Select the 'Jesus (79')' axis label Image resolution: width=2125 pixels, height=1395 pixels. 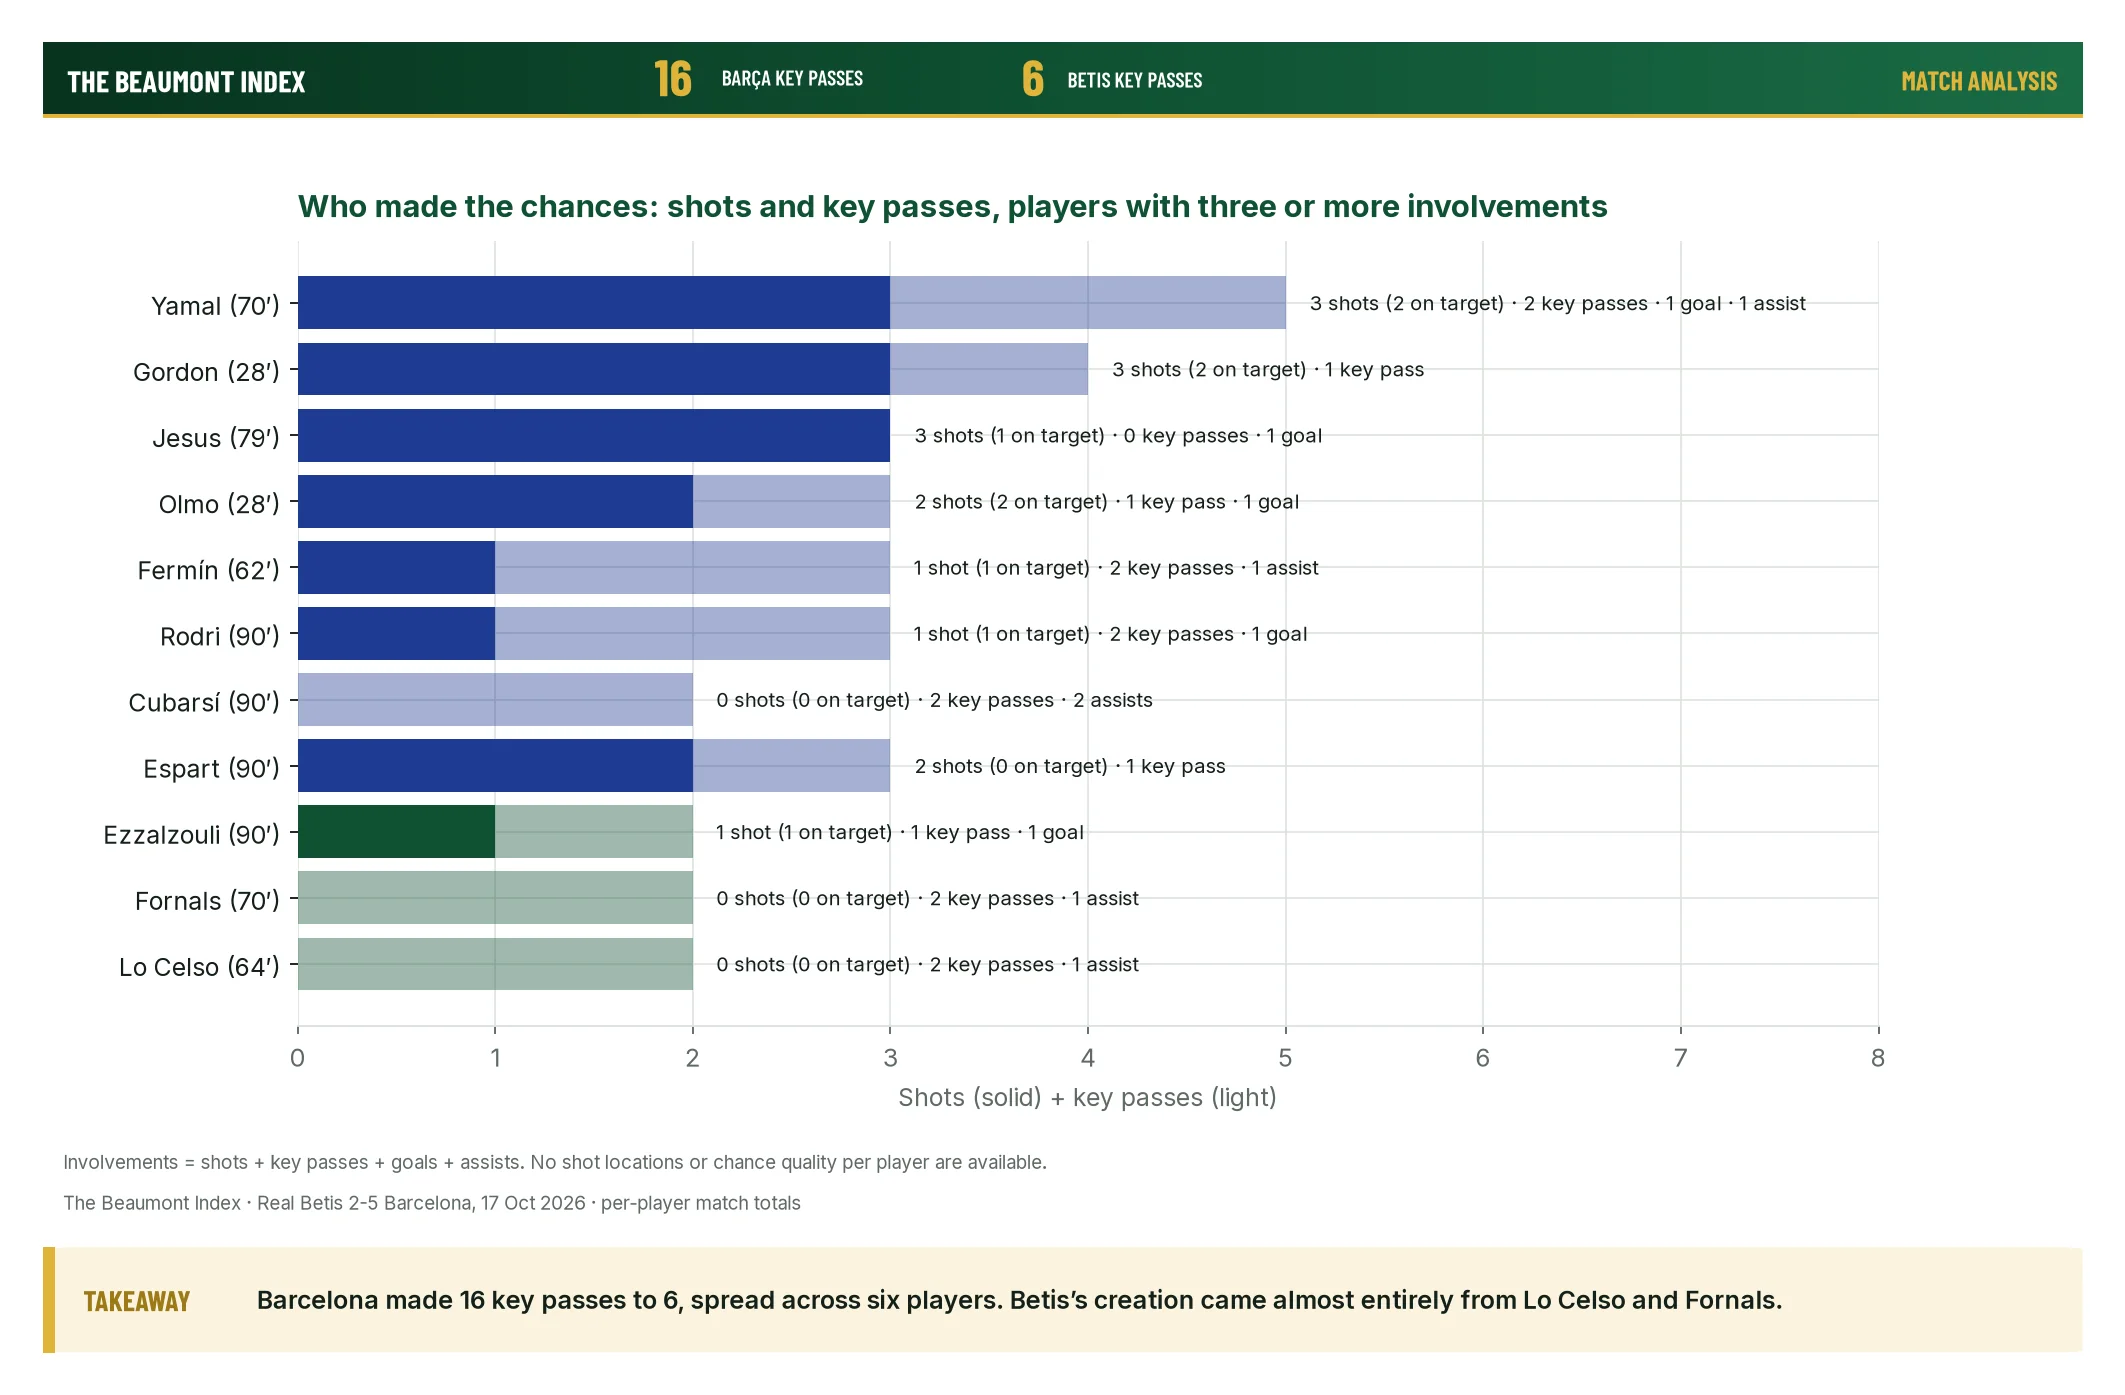216,437
